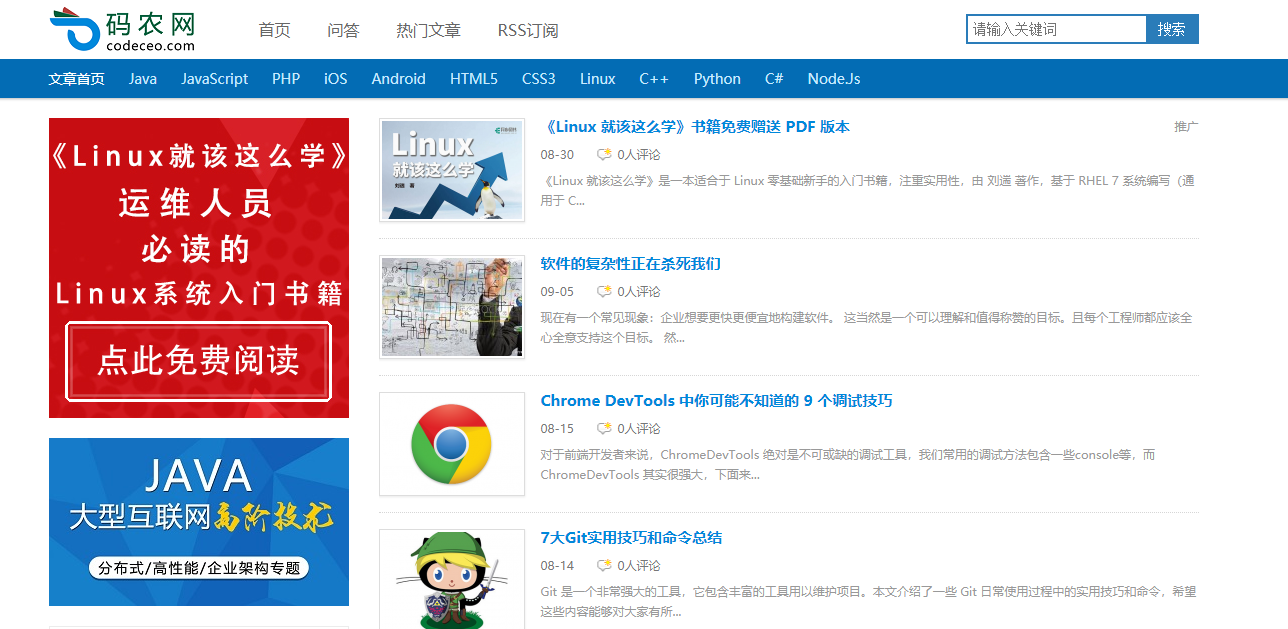Select Java category
The image size is (1288, 629).
pos(143,79)
